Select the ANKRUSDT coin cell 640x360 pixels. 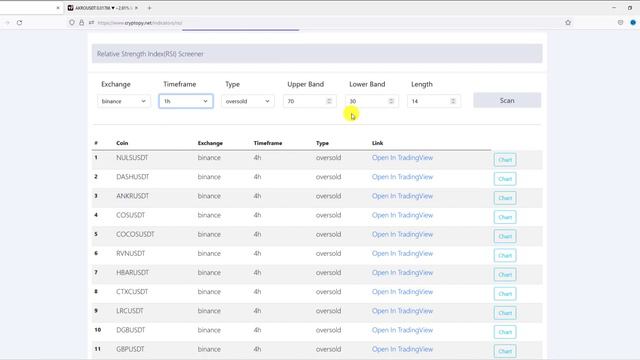133,196
